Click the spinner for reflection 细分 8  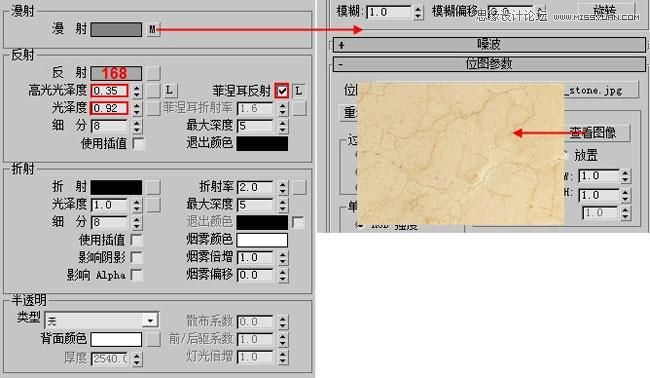[x=136, y=126]
